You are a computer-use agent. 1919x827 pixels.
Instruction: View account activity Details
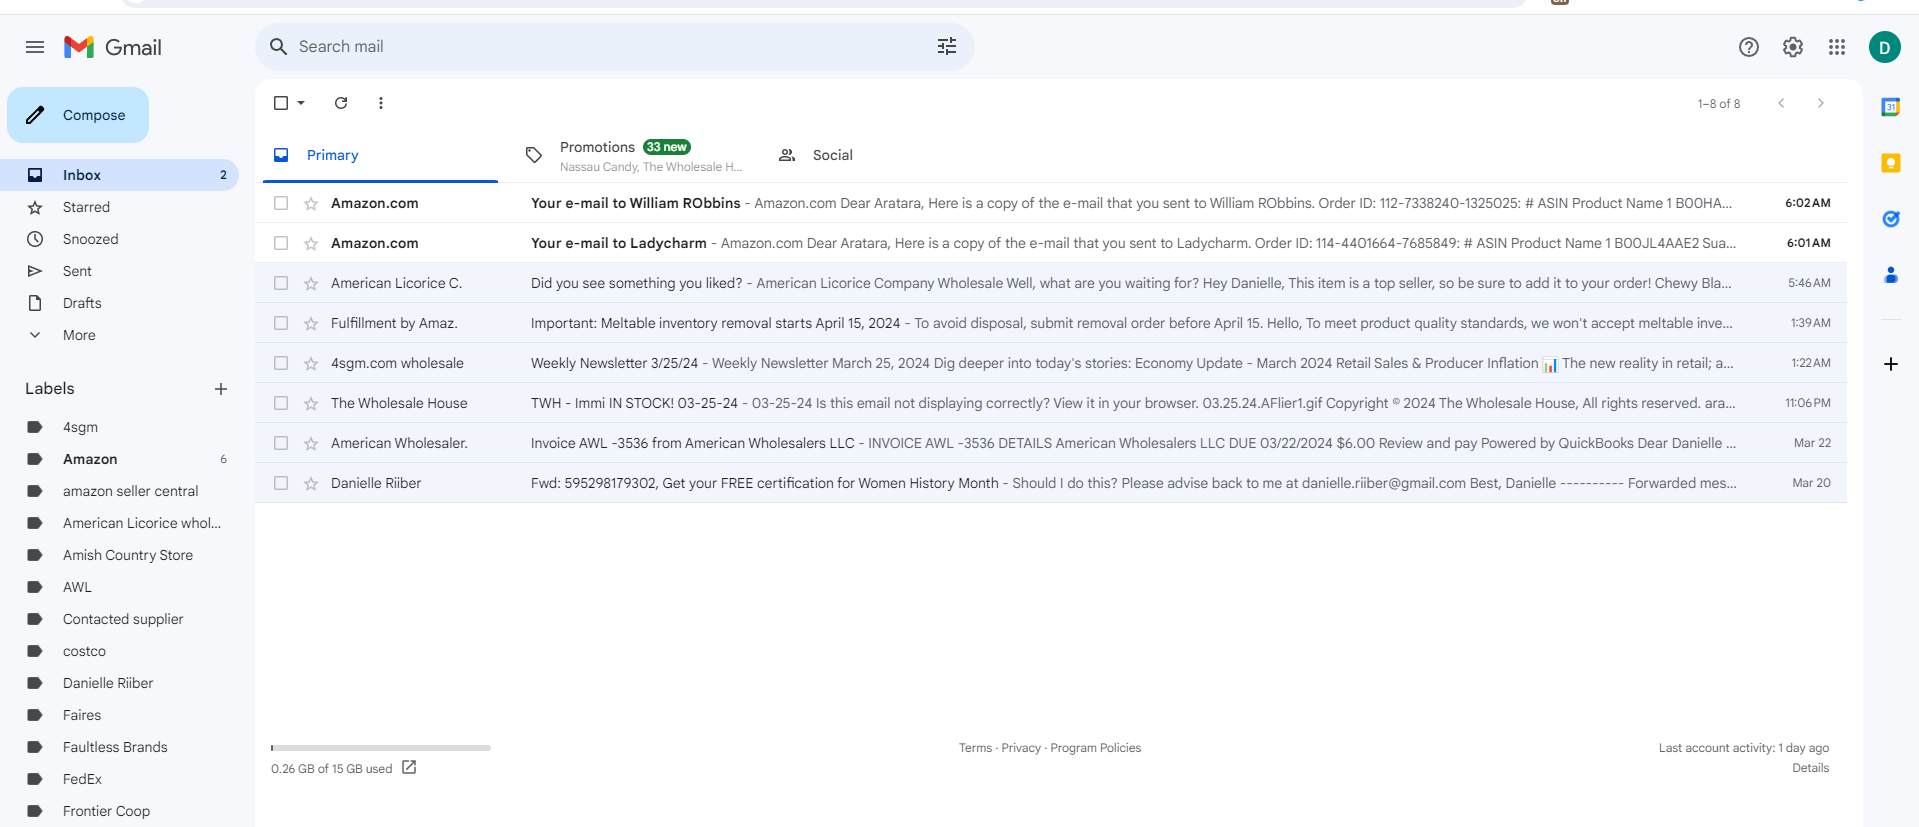[x=1810, y=768]
